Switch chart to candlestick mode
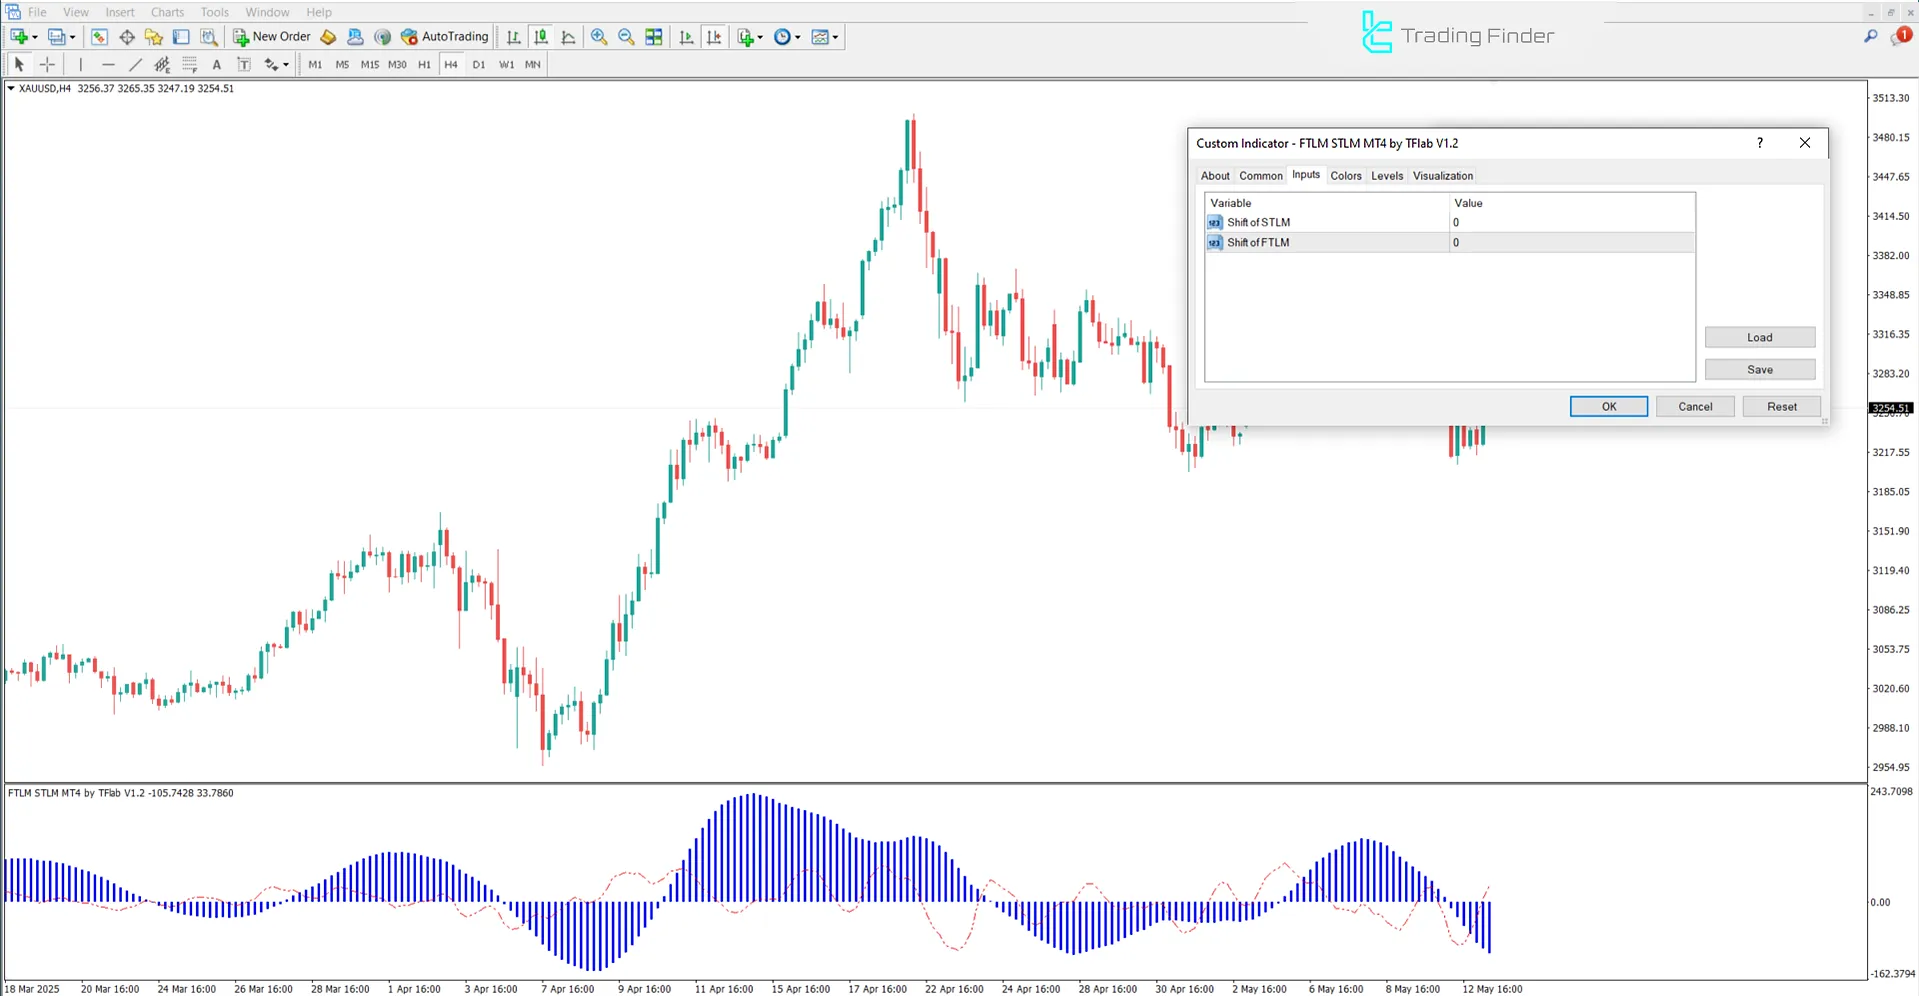The height and width of the screenshot is (996, 1919). (x=541, y=37)
